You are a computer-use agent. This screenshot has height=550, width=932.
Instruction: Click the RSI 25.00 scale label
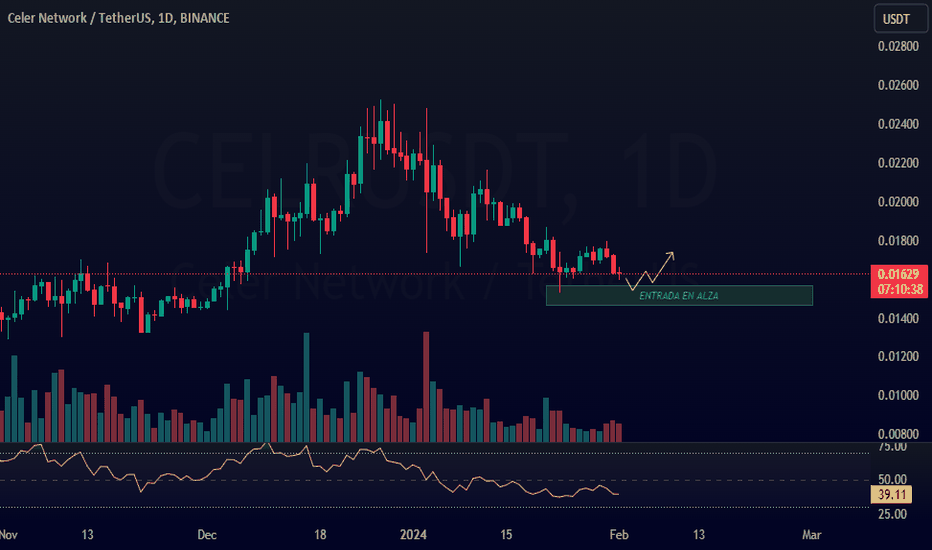tap(892, 514)
